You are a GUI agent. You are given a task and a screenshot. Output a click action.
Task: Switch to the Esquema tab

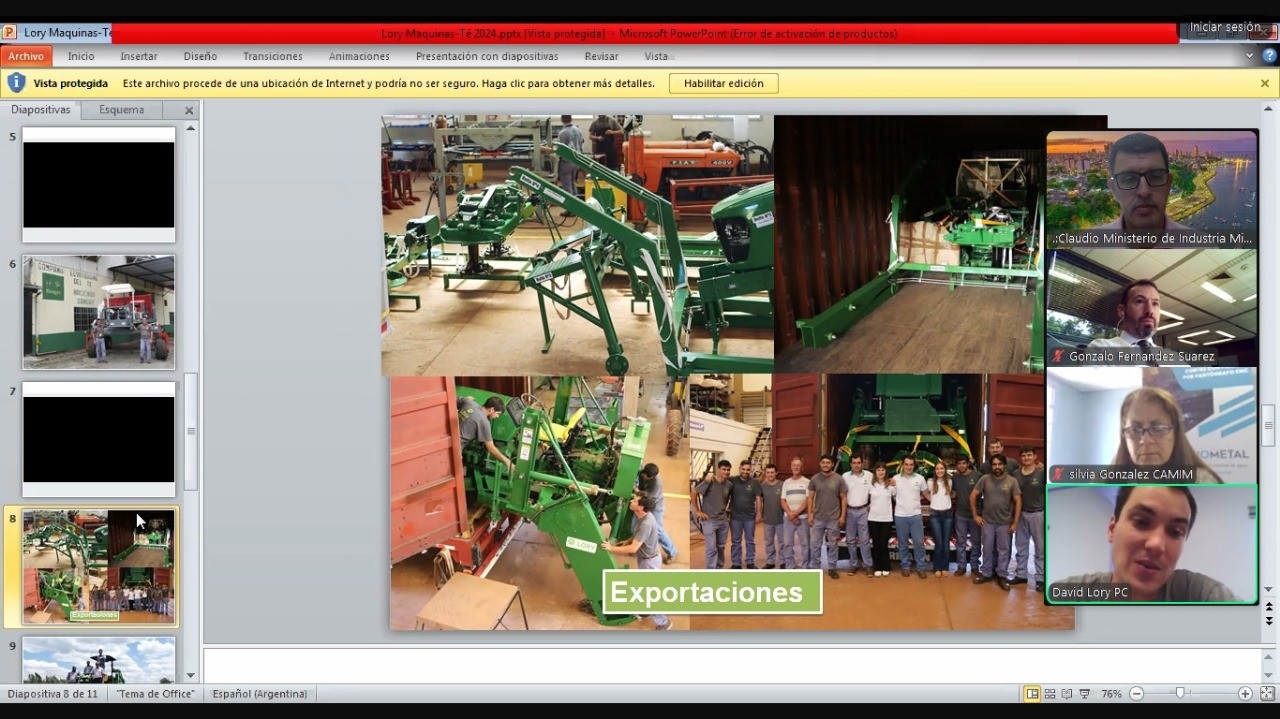point(121,110)
